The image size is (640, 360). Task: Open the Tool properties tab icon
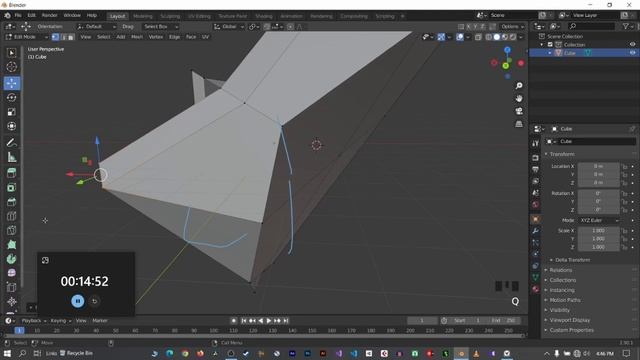point(536,143)
